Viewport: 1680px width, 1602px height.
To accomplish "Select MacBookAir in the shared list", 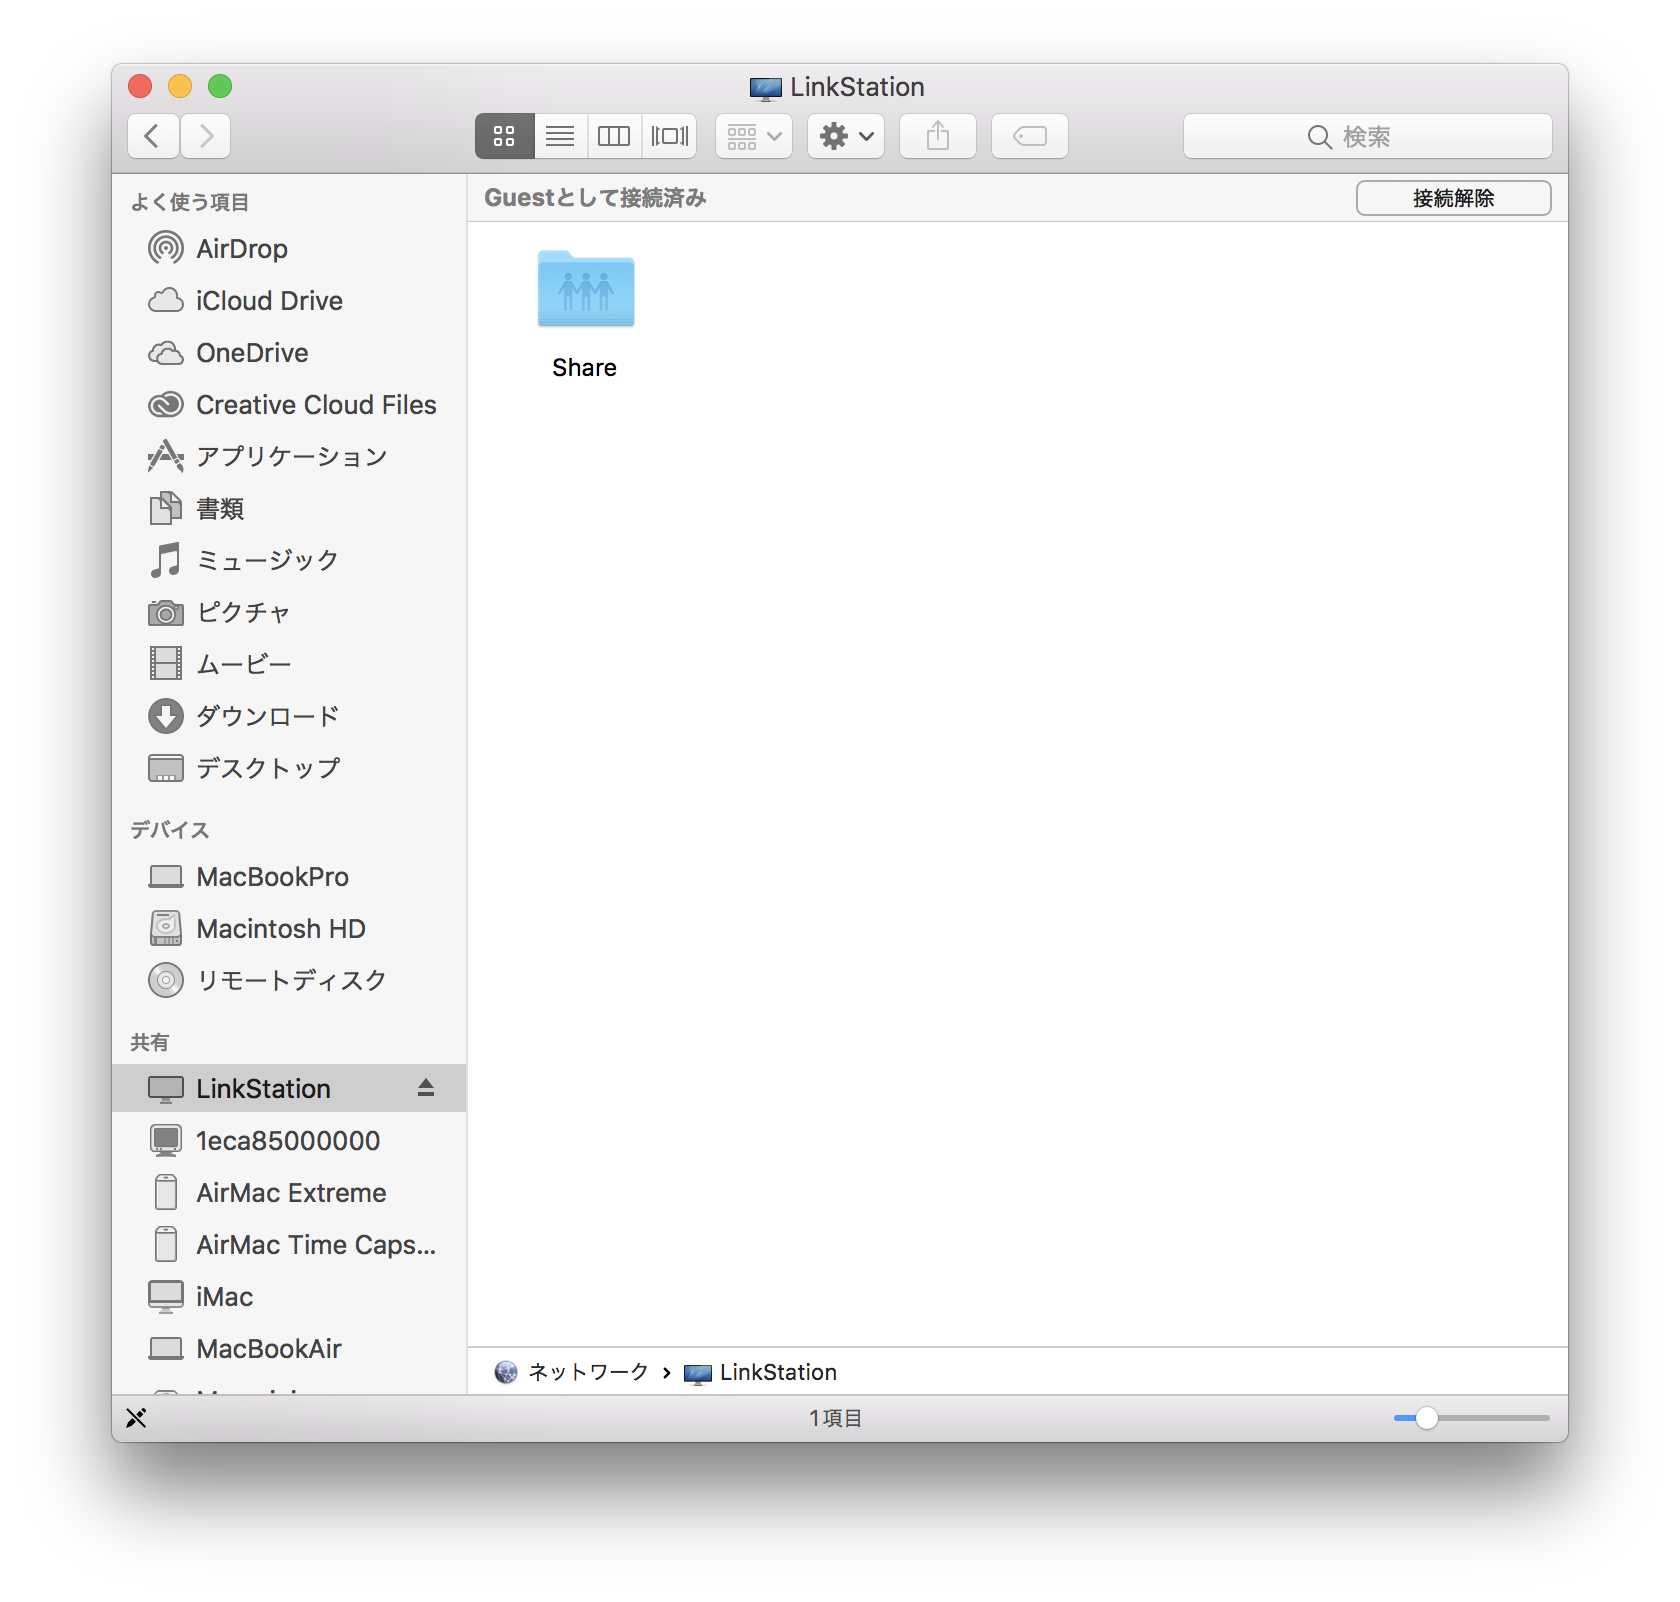I will (x=289, y=1348).
